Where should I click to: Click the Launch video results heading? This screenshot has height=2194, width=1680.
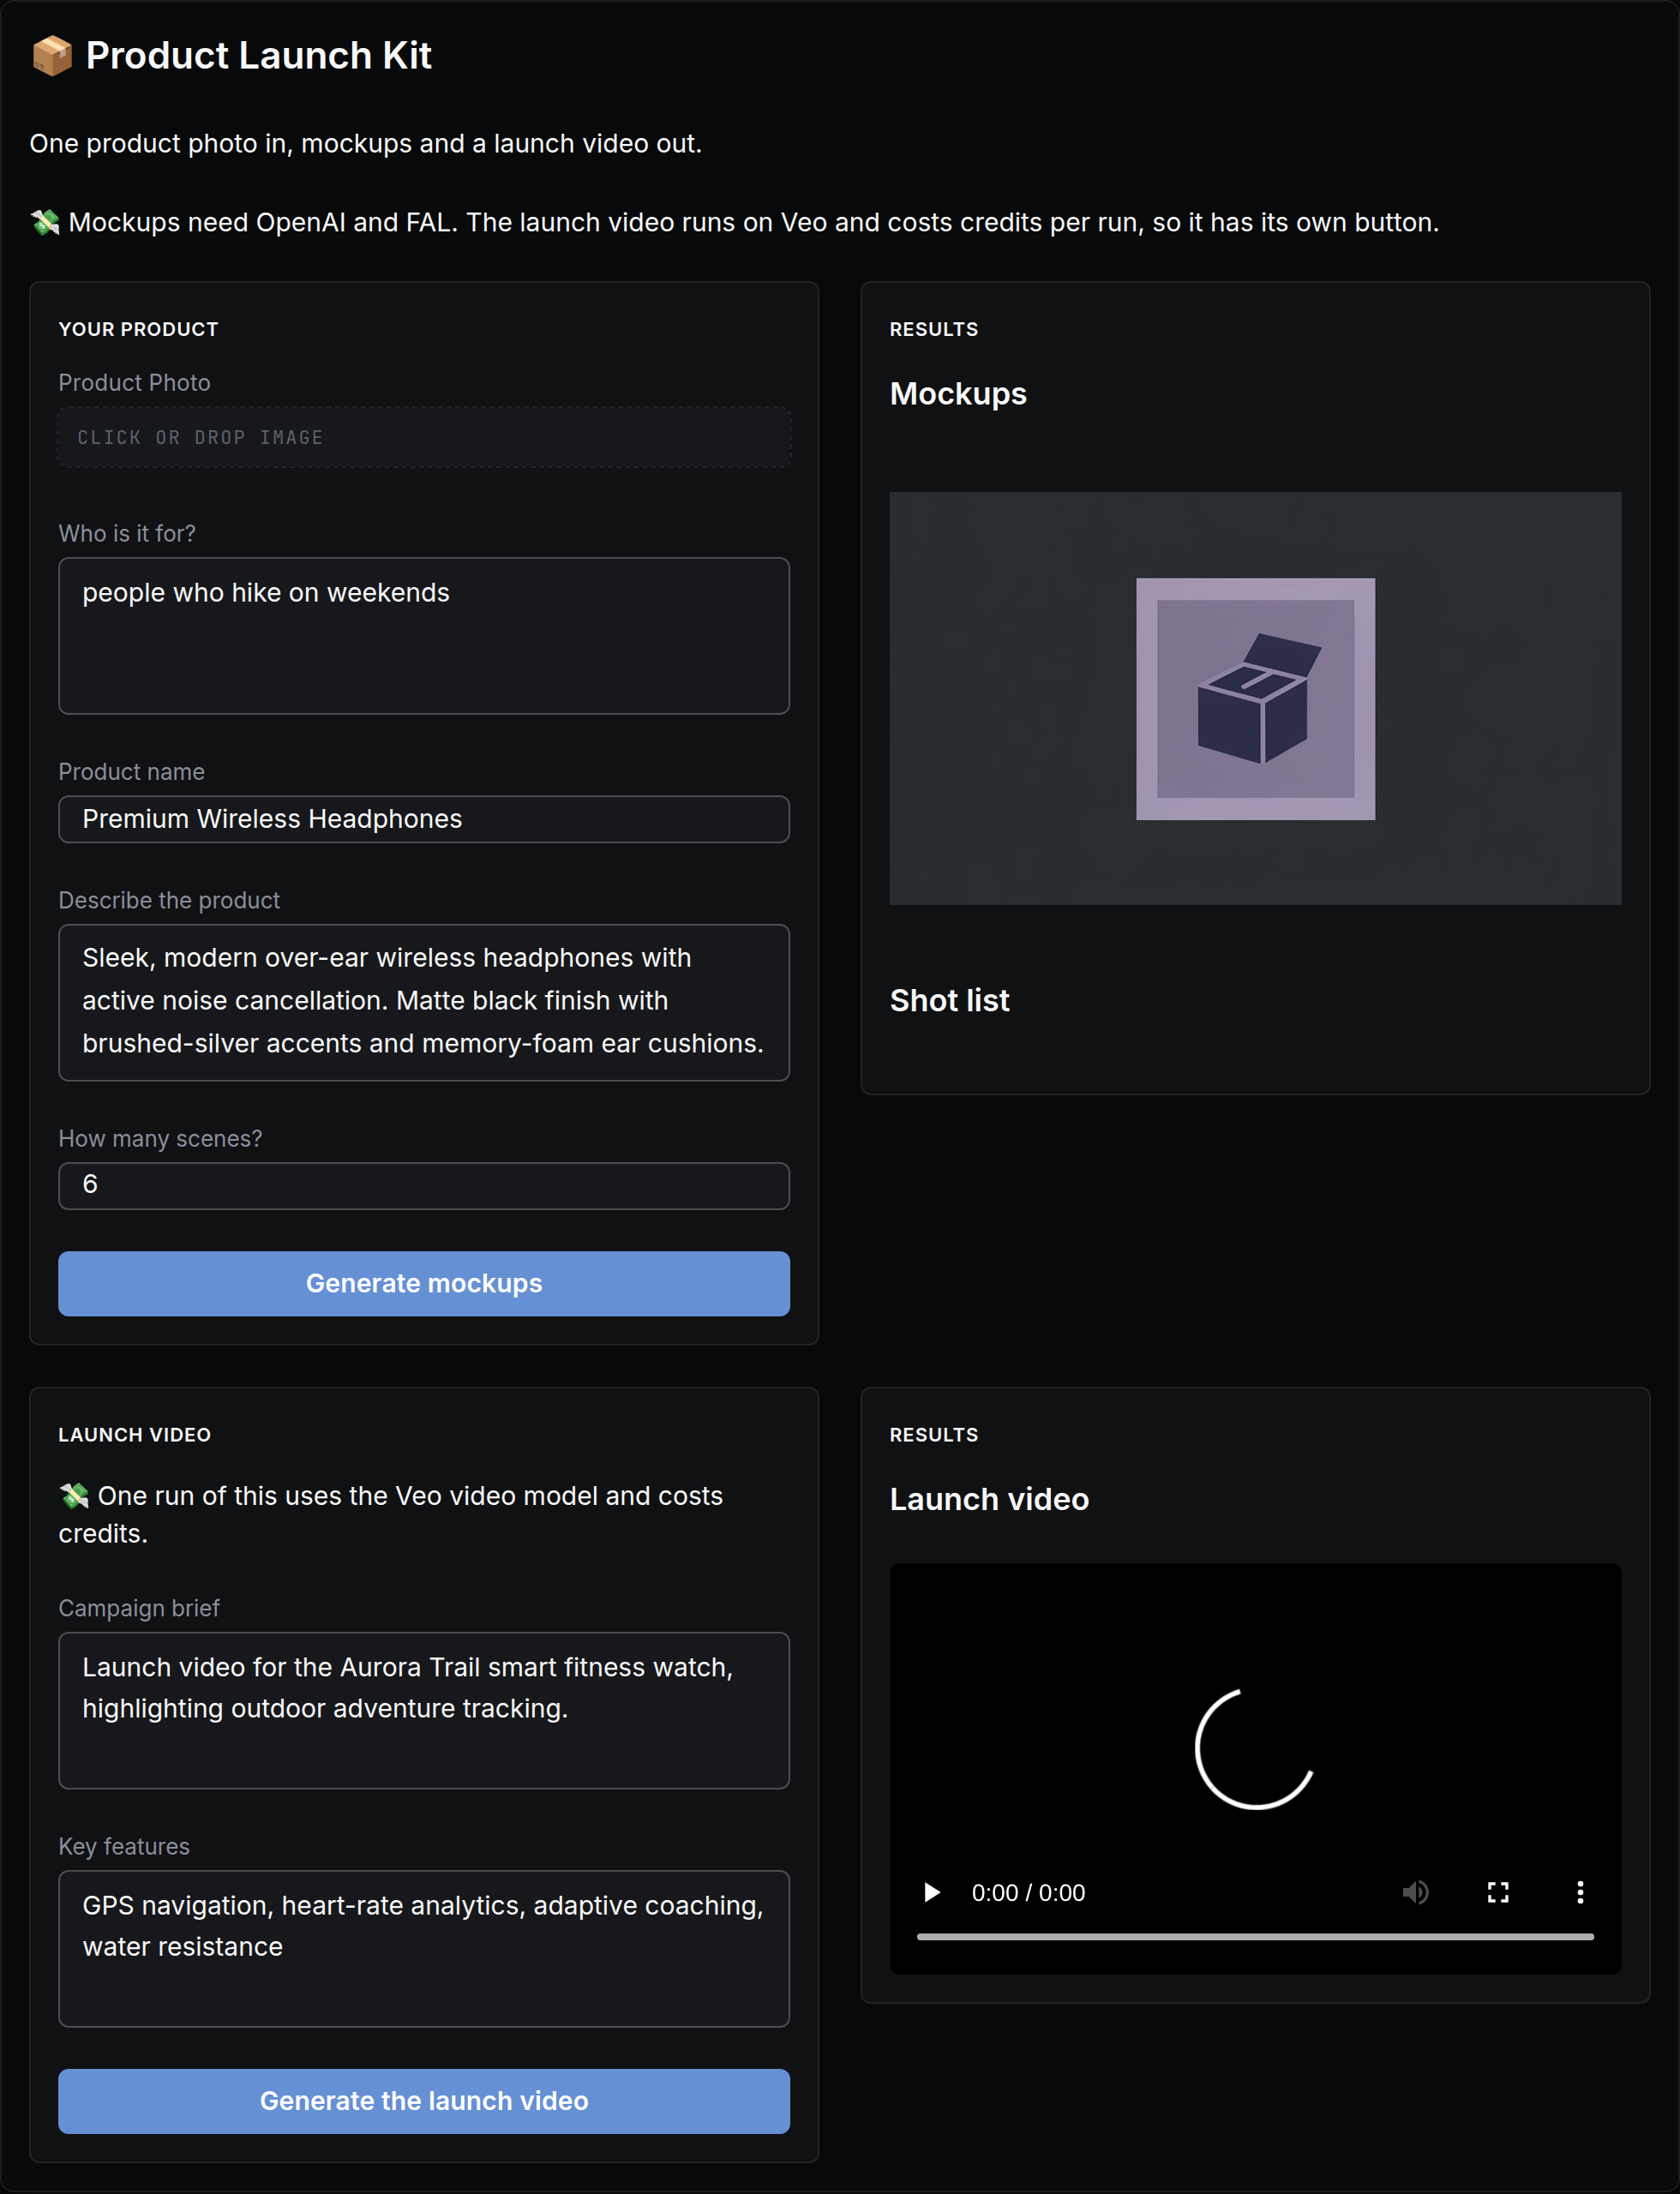pyautogui.click(x=989, y=1499)
